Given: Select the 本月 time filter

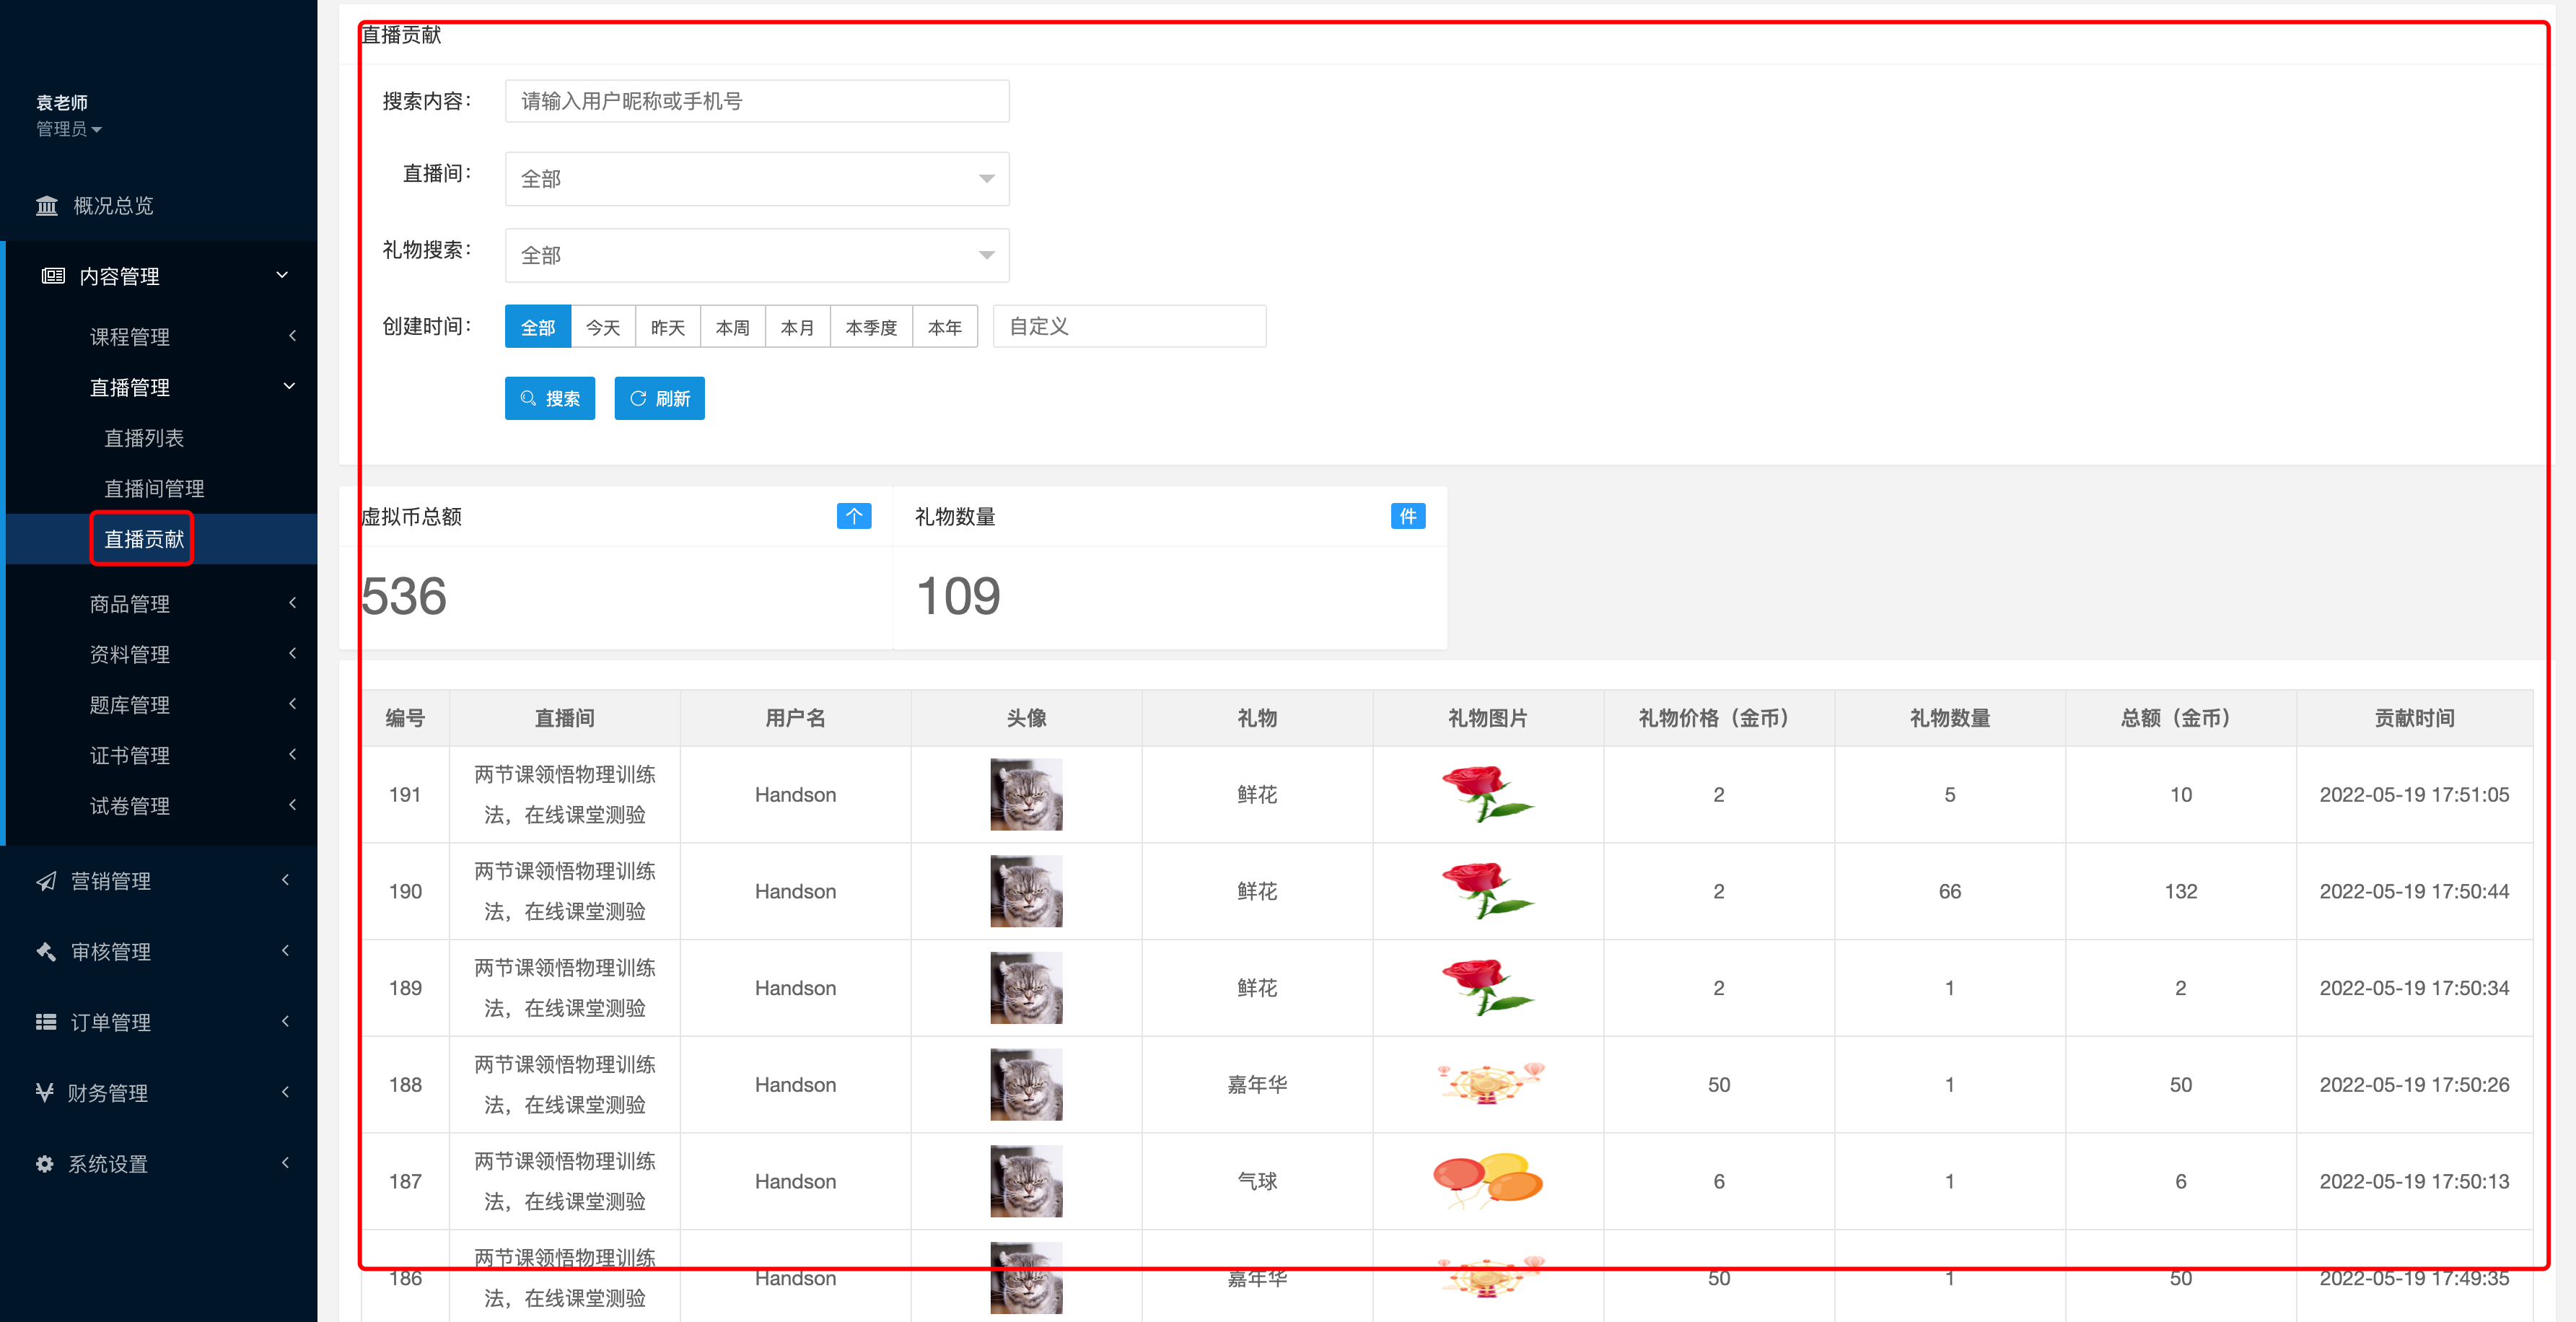Looking at the screenshot, I should click(x=797, y=327).
